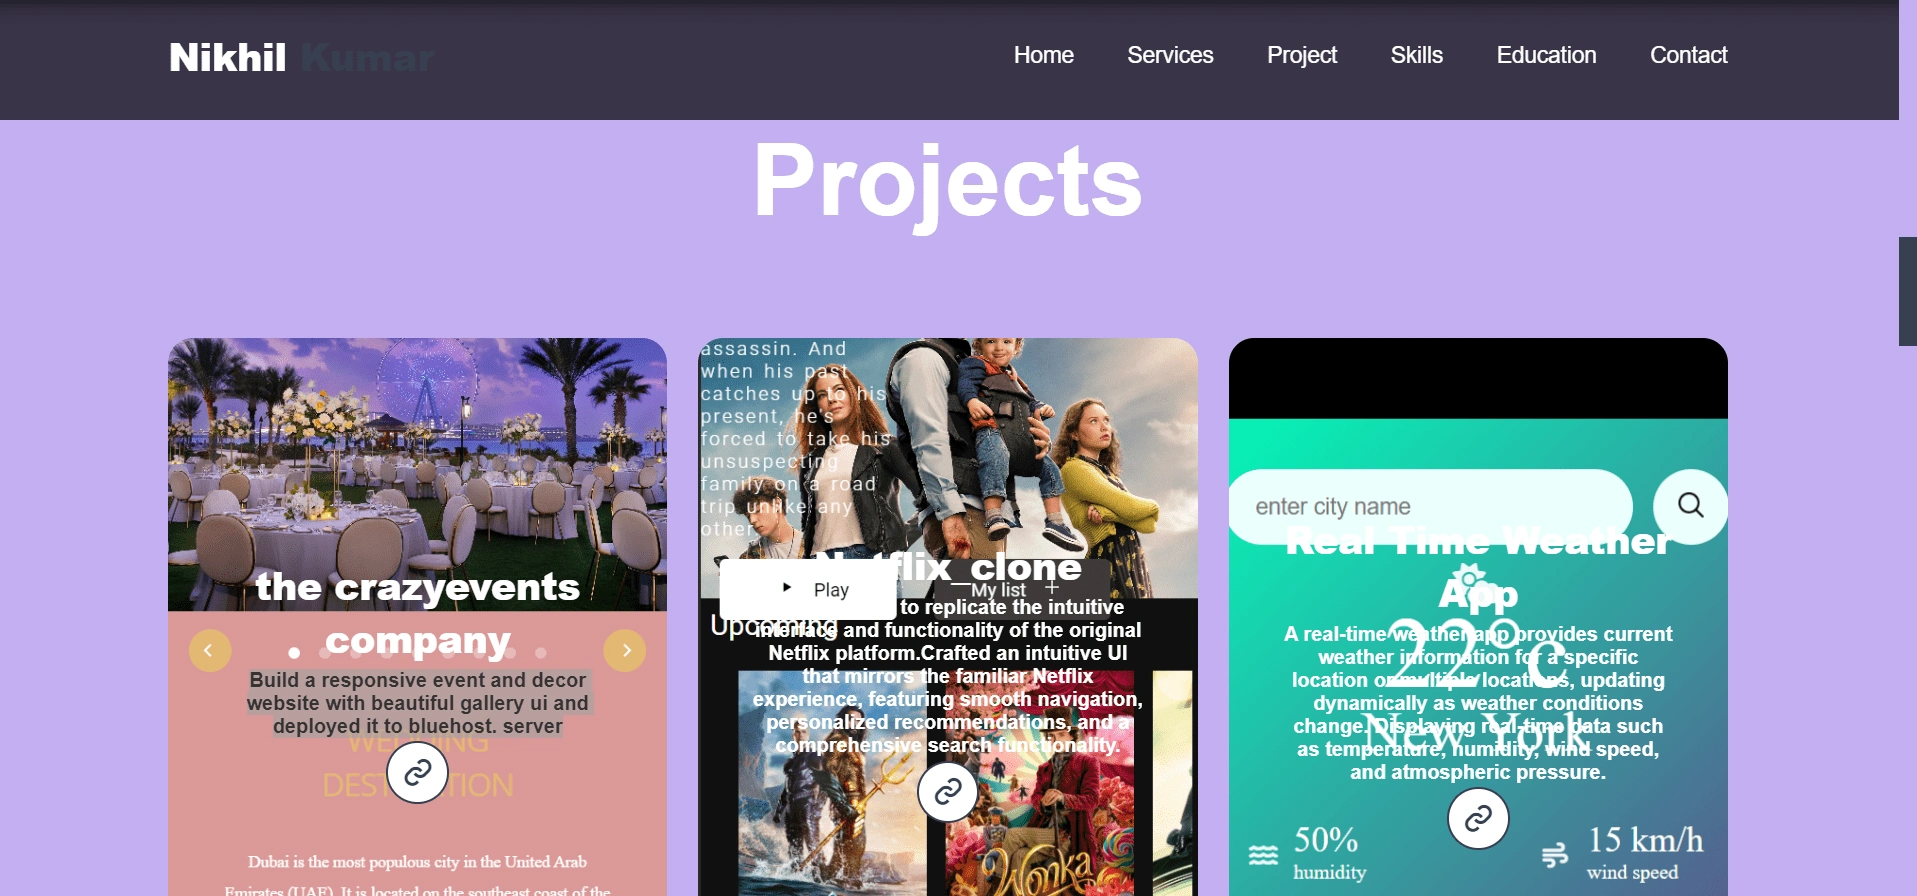Open the crazyevents company project link icon
This screenshot has height=896, width=1917.
417,772
